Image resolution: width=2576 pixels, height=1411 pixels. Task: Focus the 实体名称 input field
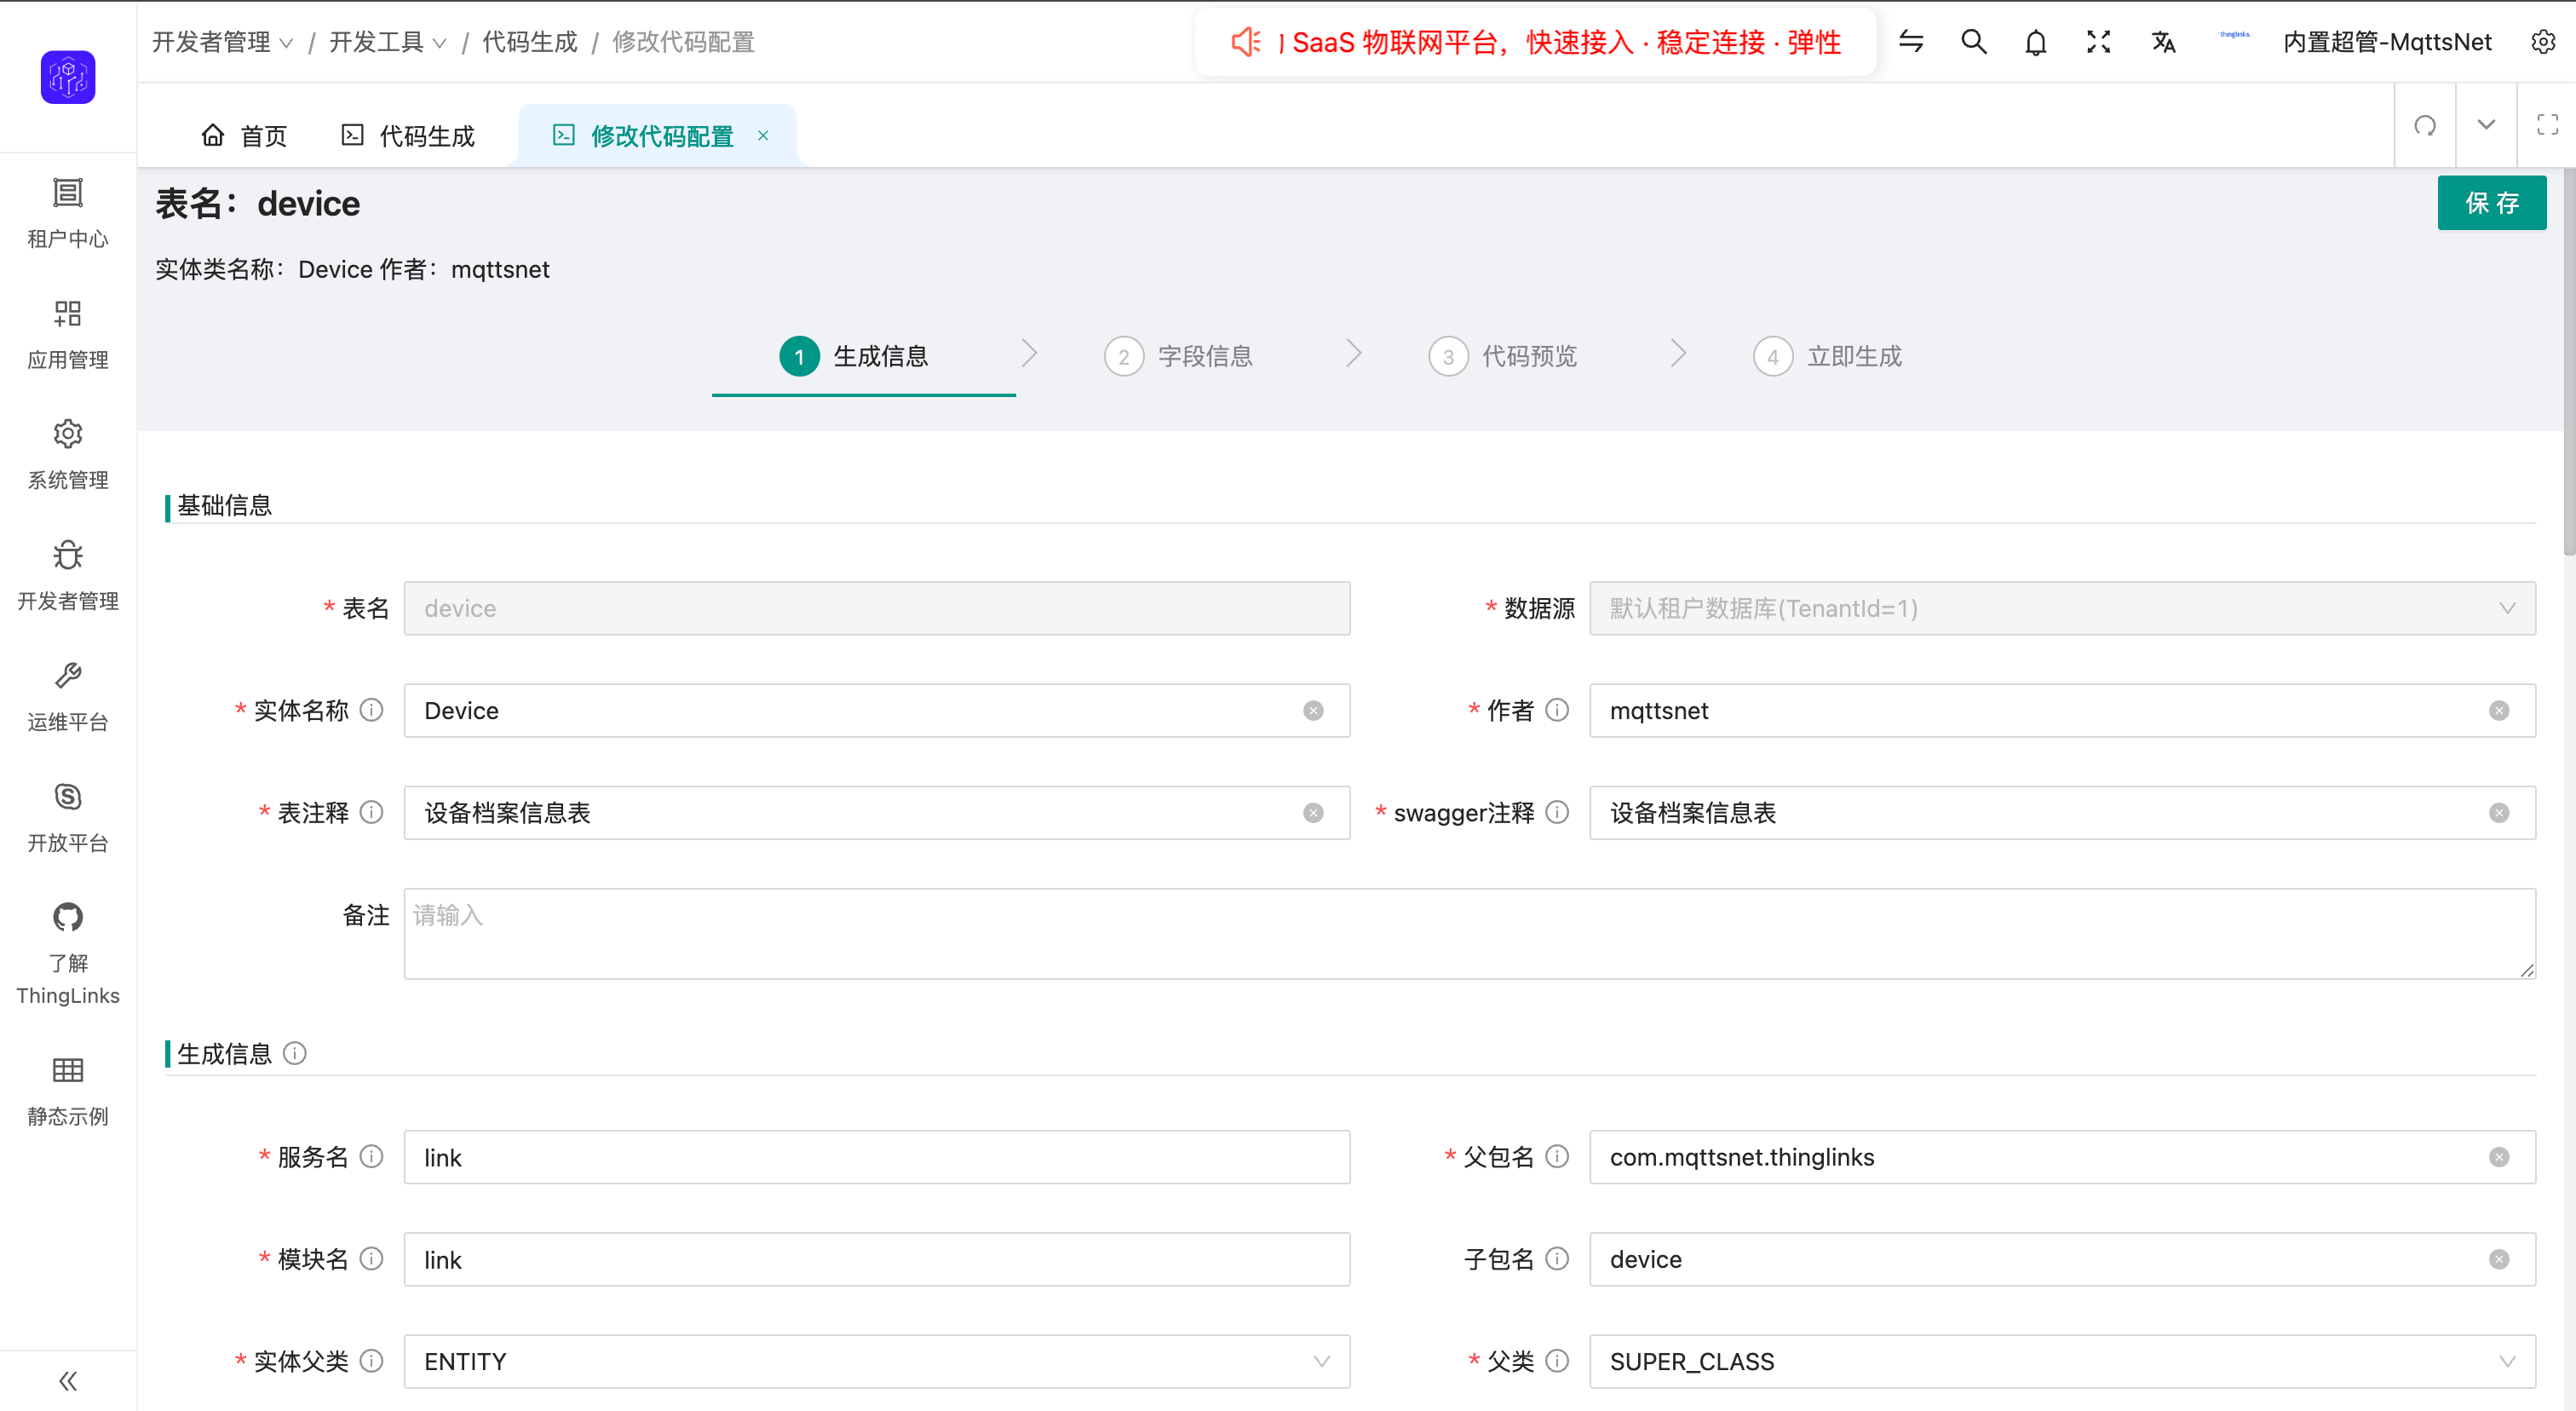coord(876,710)
